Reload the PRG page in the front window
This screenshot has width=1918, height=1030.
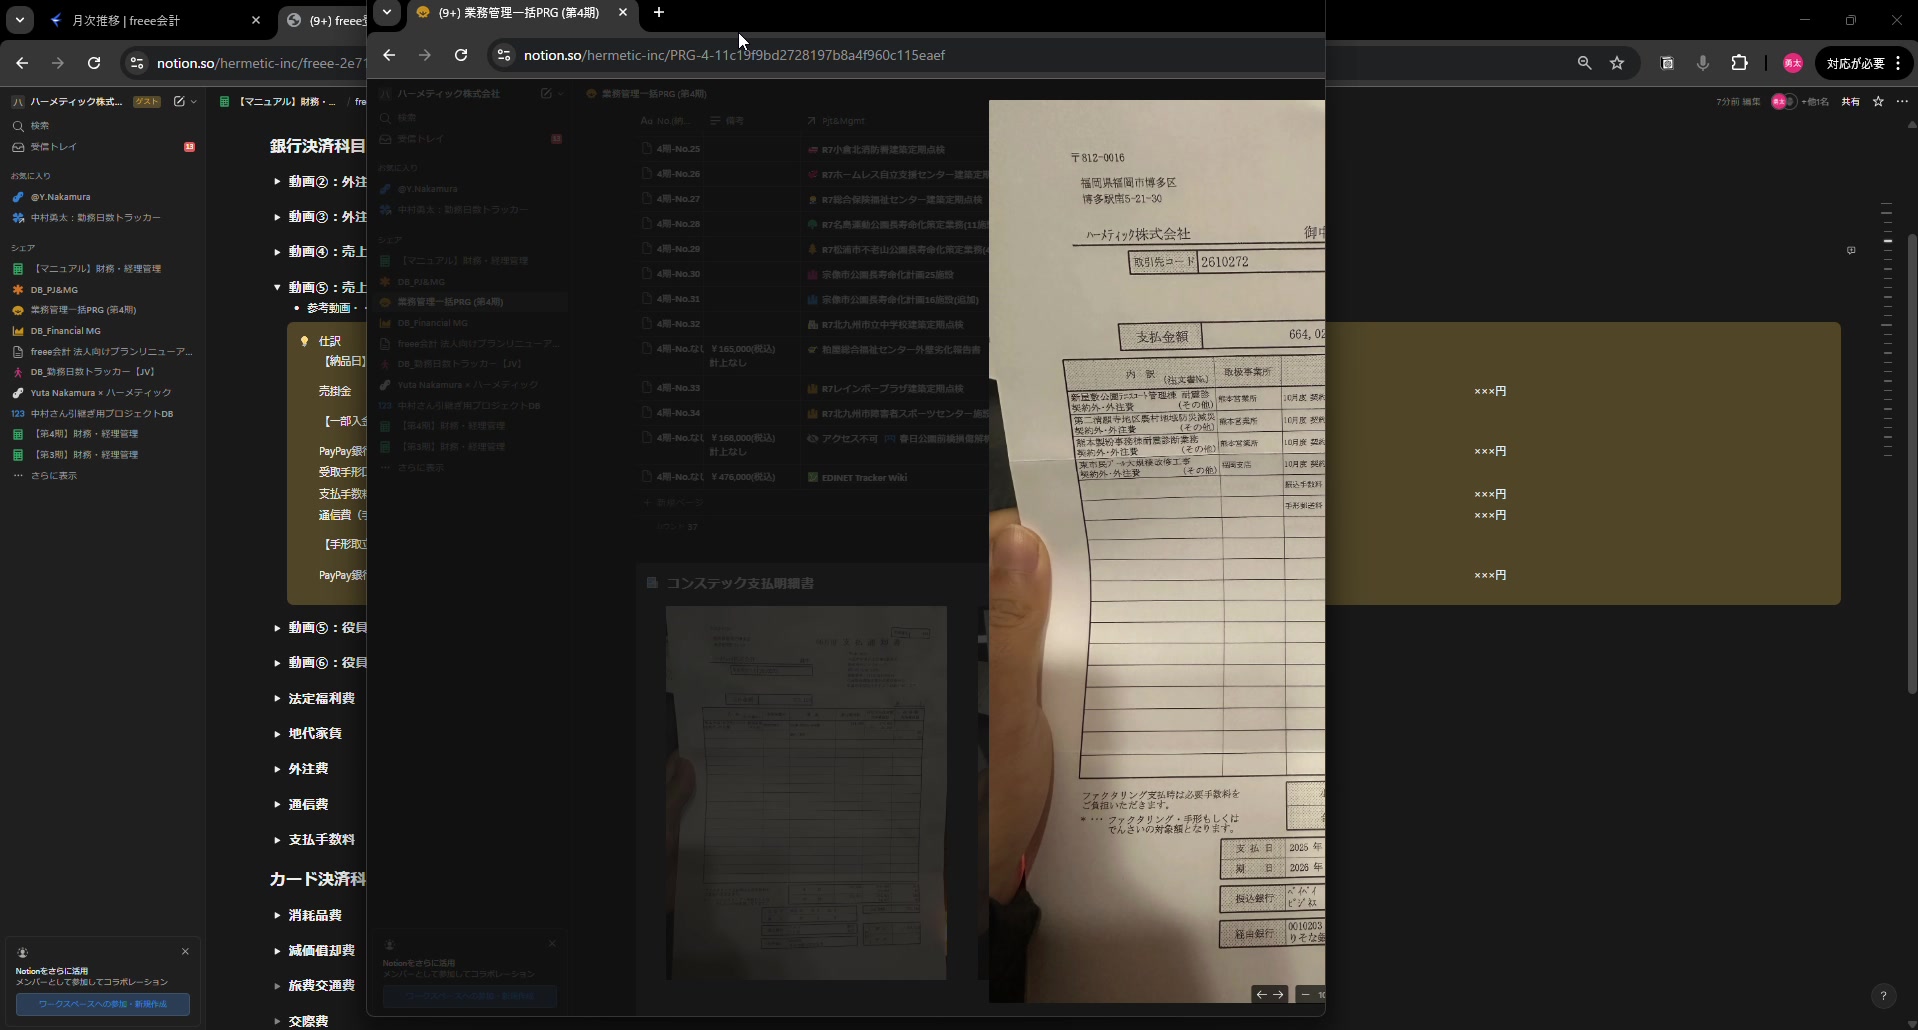pyautogui.click(x=461, y=55)
